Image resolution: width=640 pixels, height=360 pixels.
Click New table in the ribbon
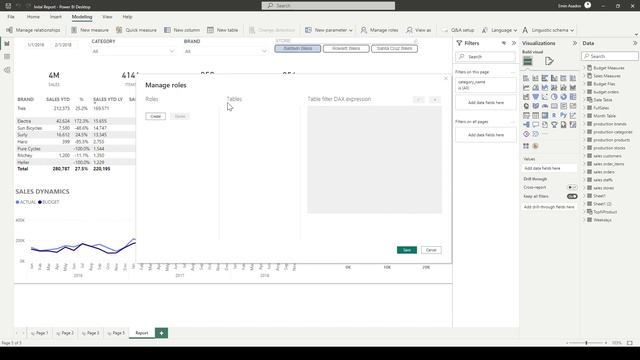coord(222,30)
